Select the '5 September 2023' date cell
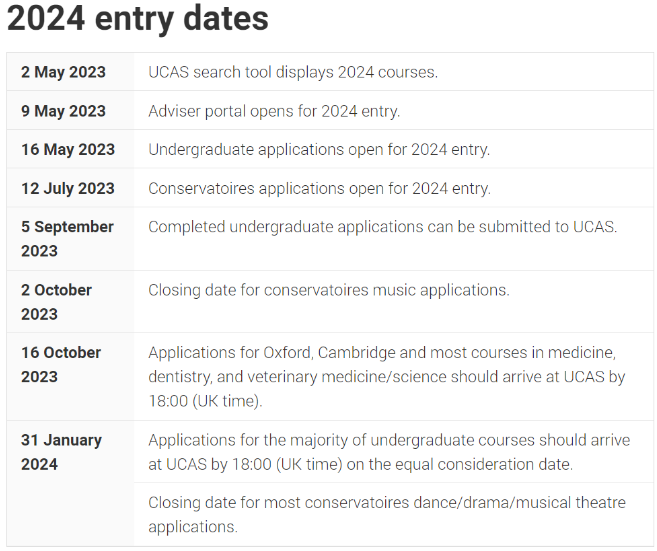The image size is (657, 551). click(x=67, y=238)
